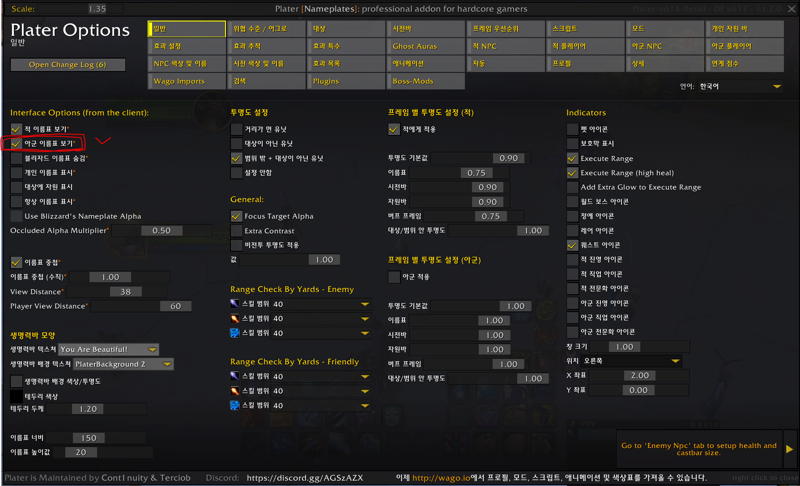Click the Indicators section heading
Screen dimensions: 800x486
coord(586,113)
